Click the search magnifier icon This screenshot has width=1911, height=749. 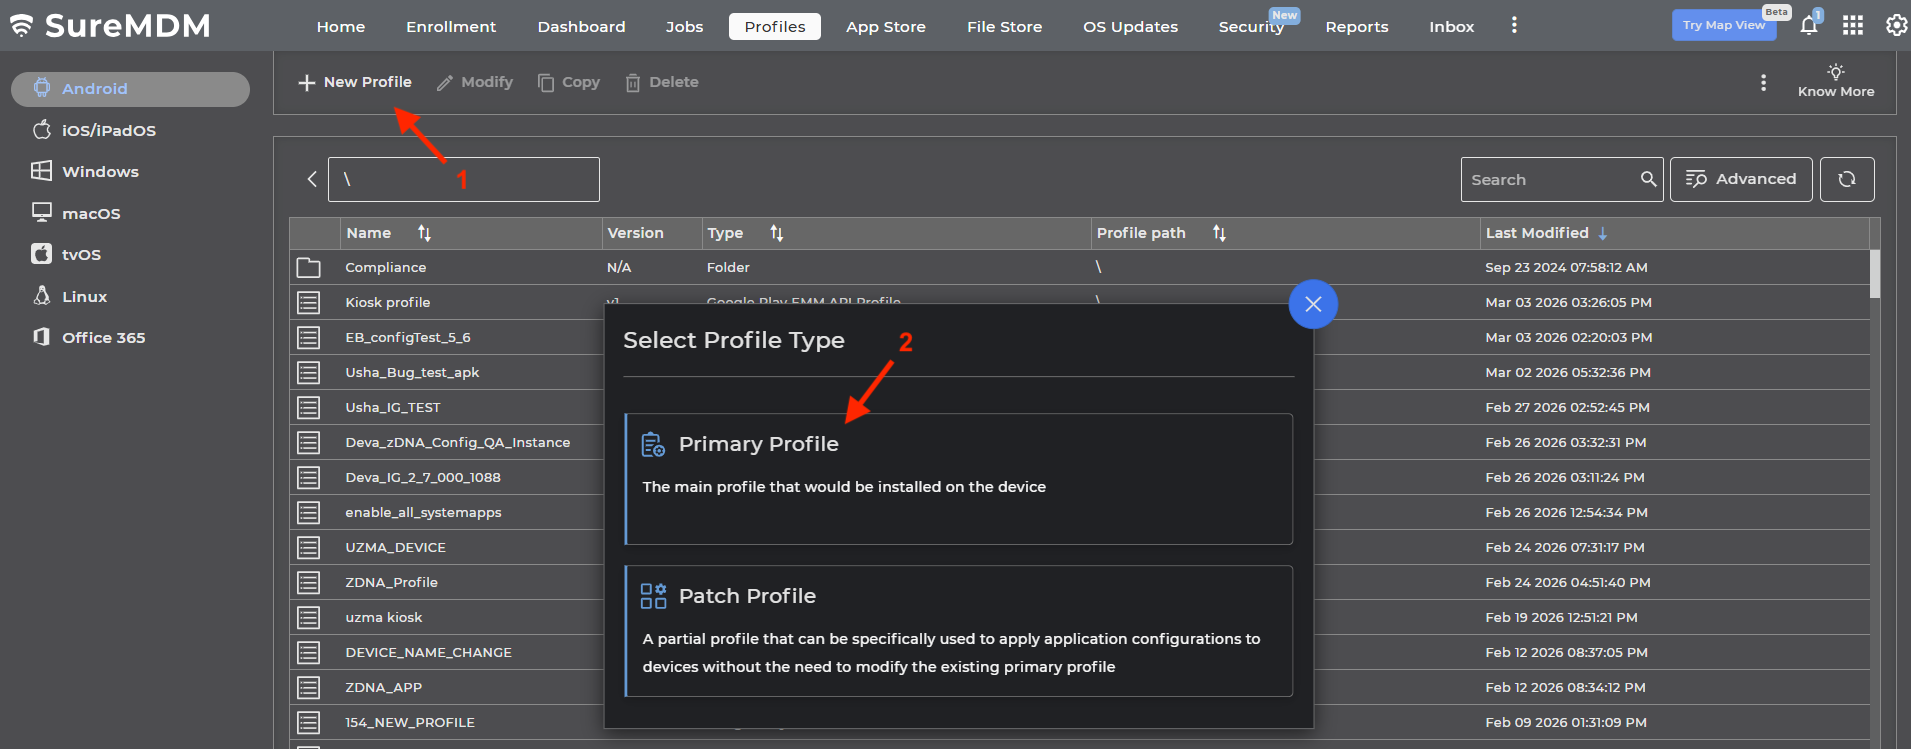pos(1648,179)
